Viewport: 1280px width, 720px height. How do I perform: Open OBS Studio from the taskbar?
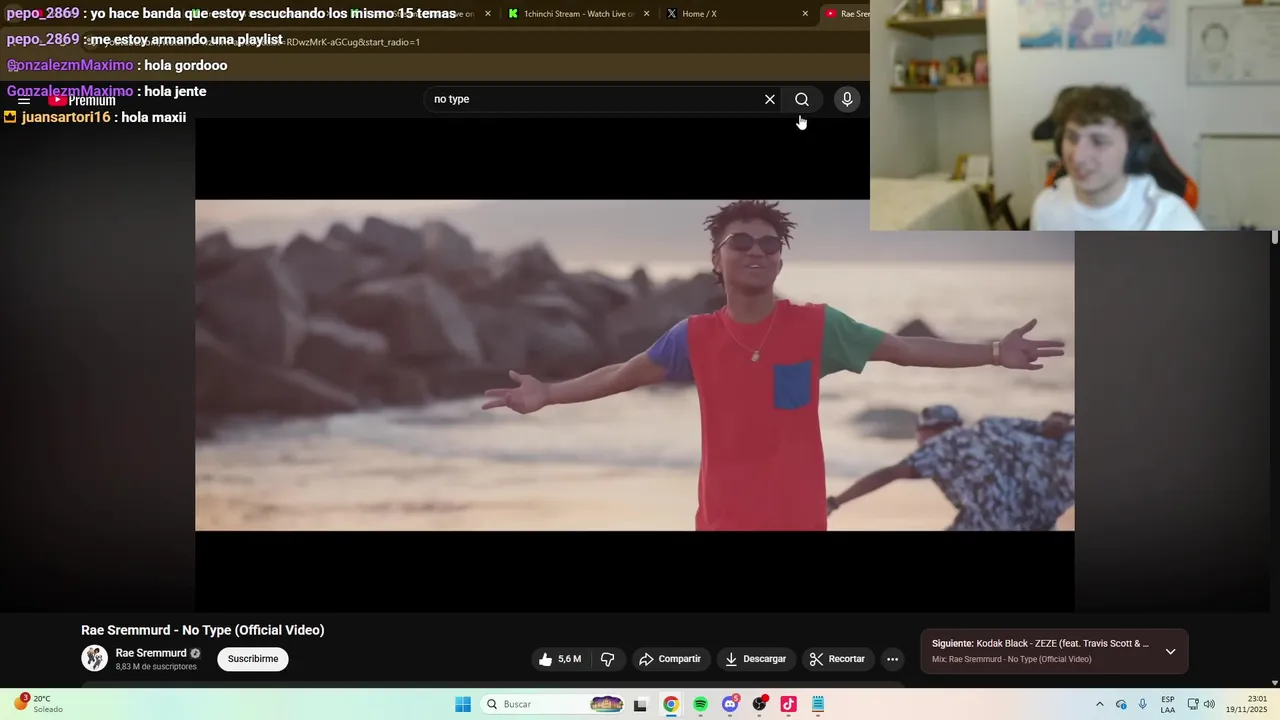759,704
